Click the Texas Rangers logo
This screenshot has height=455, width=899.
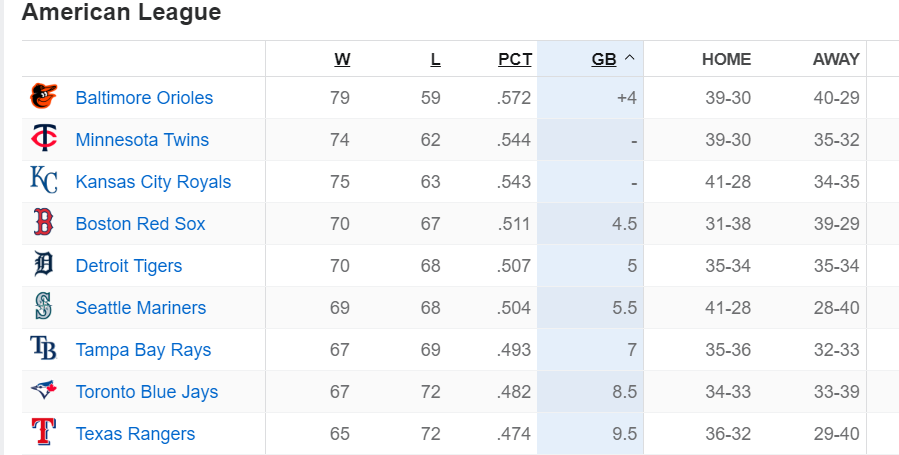44,433
